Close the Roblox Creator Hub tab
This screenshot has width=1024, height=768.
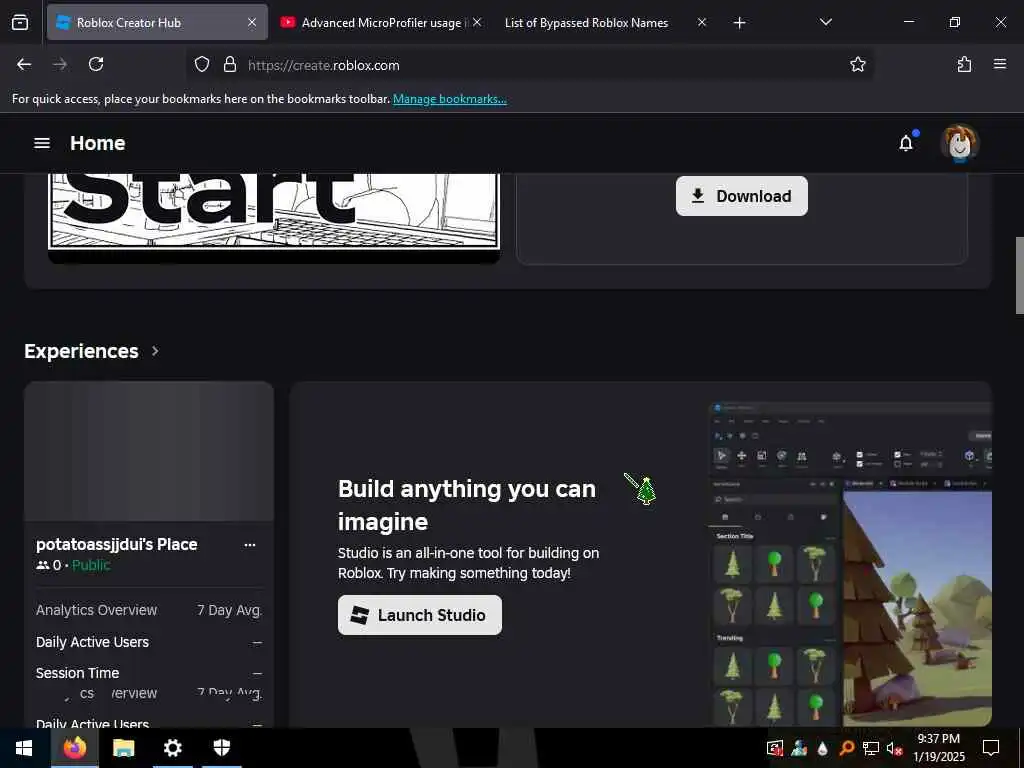point(252,22)
